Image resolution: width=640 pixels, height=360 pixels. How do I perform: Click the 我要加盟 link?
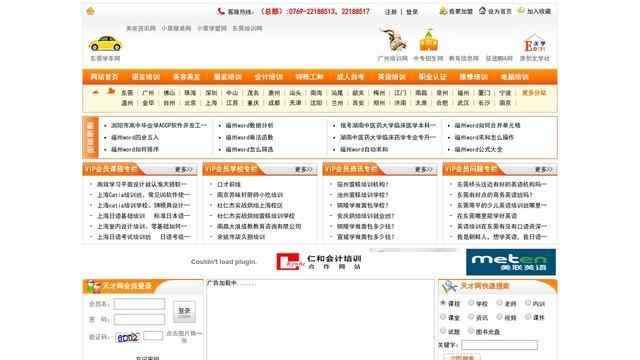pos(461,11)
